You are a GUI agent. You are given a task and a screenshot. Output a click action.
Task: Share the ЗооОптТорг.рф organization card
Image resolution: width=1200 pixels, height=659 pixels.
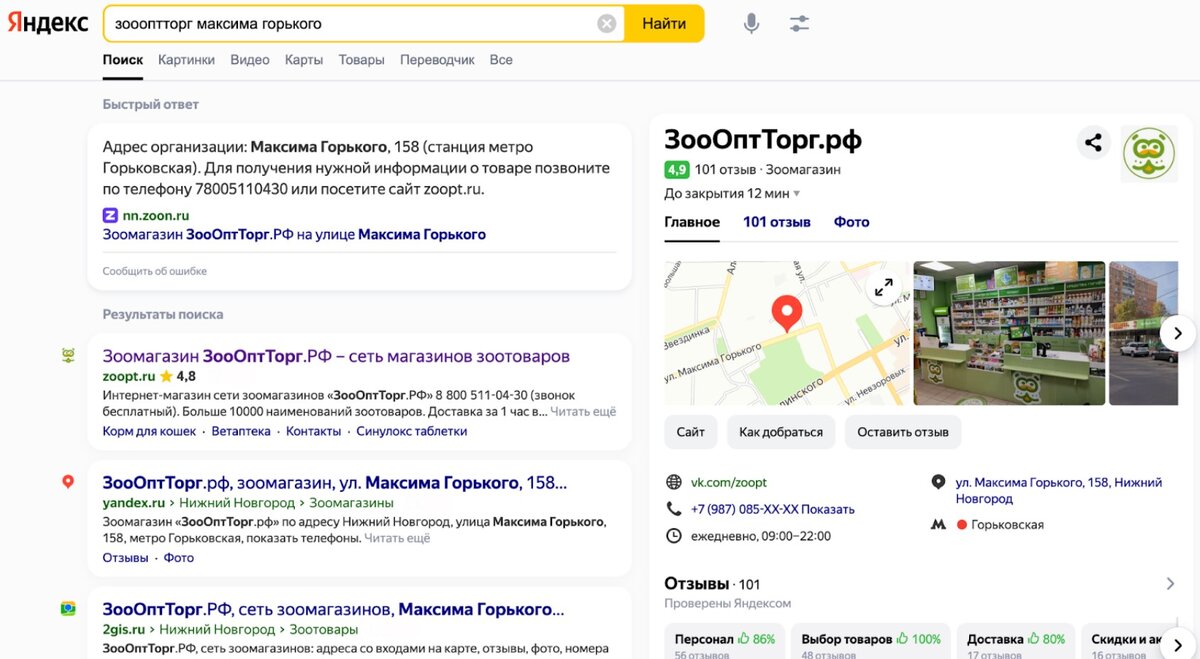(1093, 143)
